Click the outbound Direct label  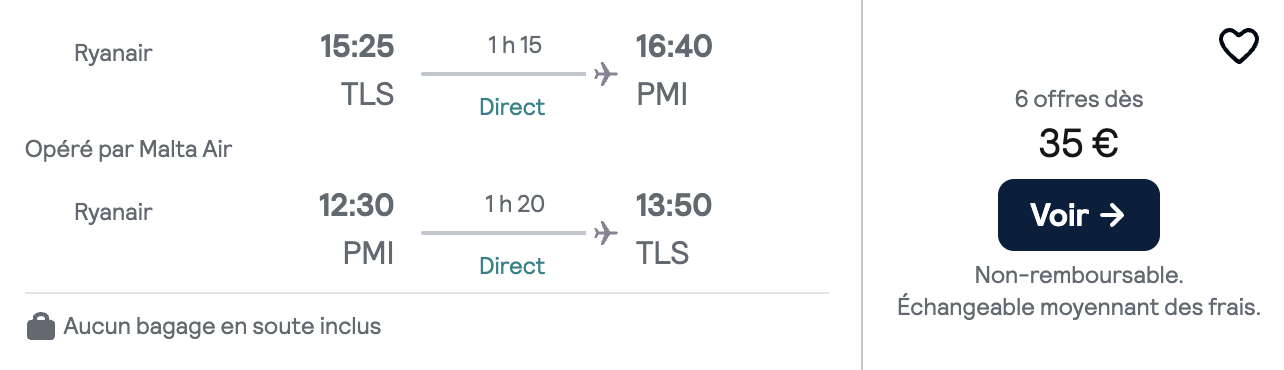512,107
